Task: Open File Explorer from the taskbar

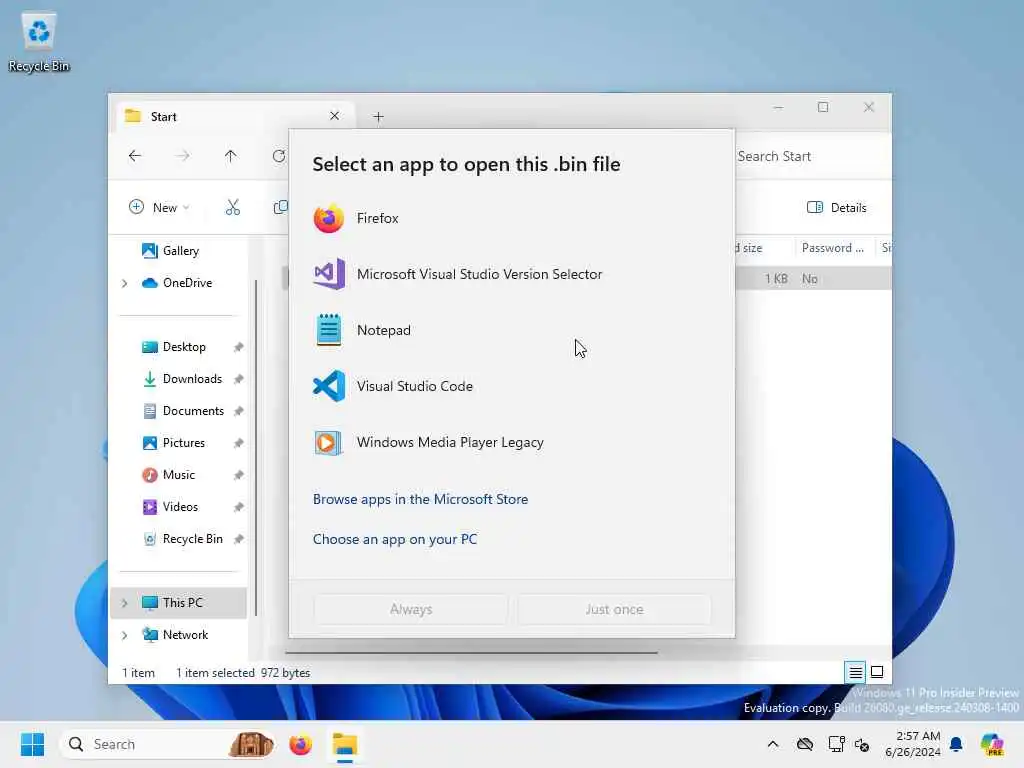Action: click(x=344, y=744)
